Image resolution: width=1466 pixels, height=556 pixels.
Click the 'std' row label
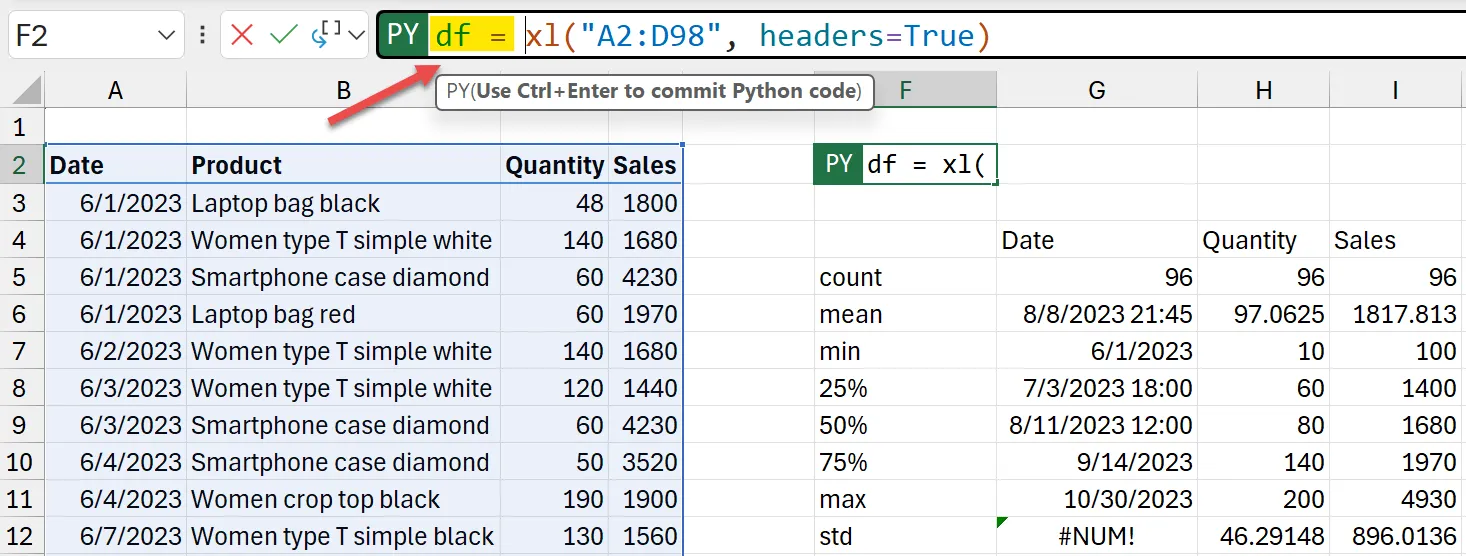pos(905,536)
